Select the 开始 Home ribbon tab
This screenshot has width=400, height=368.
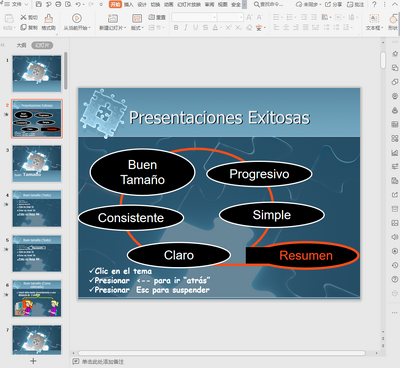pos(115,4)
